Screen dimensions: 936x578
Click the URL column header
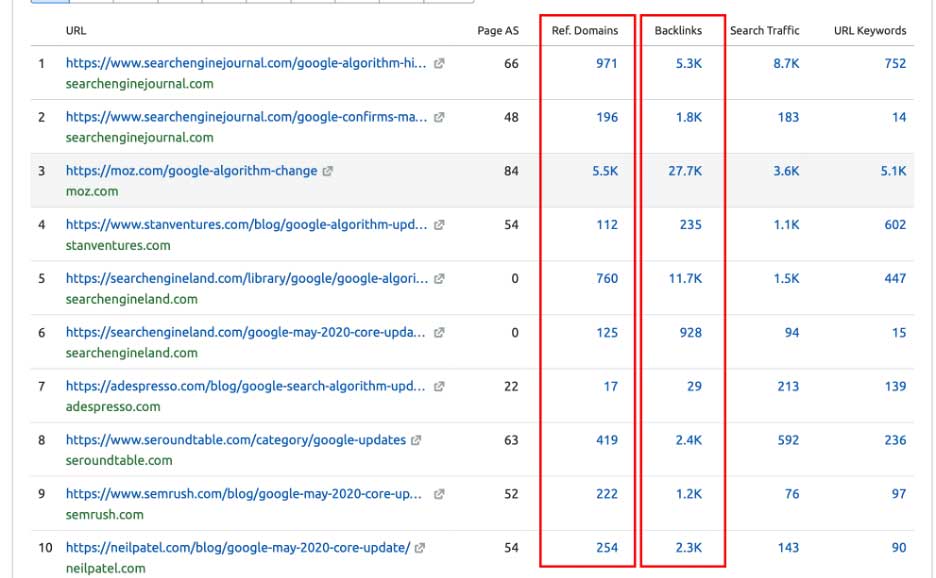tap(76, 30)
